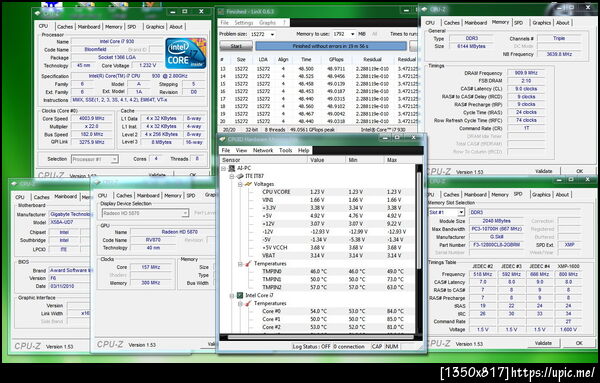Viewport: 600px width, 383px height.
Task: Click the ITE IT87 chip icon in HWMonitor
Action: [x=240, y=176]
